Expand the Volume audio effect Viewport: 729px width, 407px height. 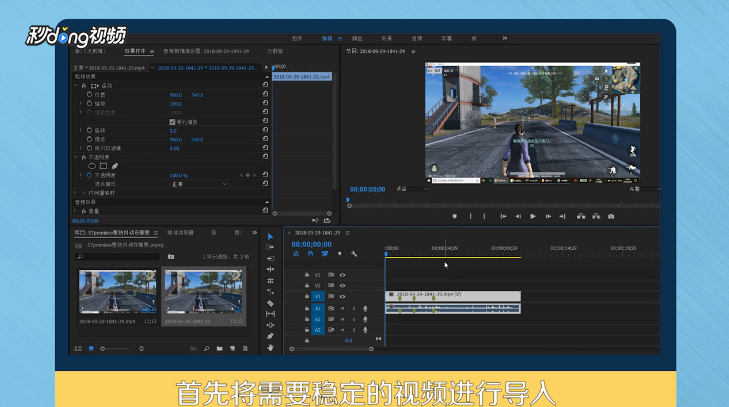coord(75,211)
